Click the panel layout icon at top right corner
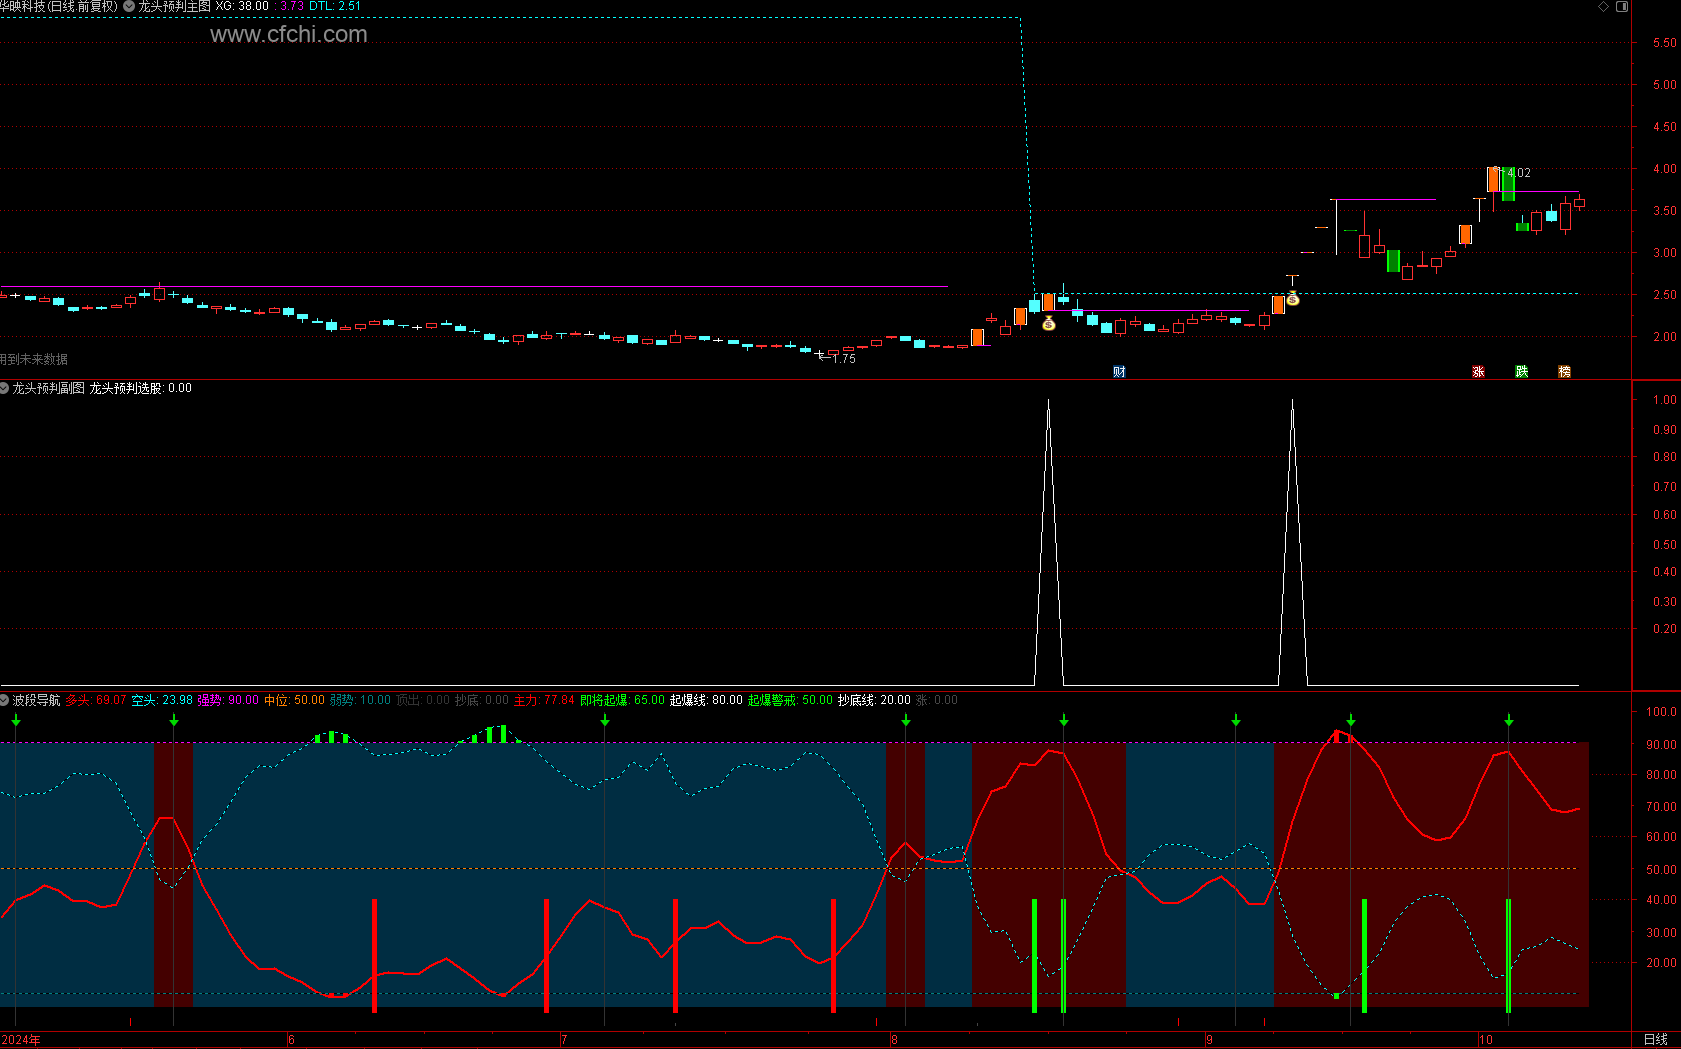 [1622, 6]
